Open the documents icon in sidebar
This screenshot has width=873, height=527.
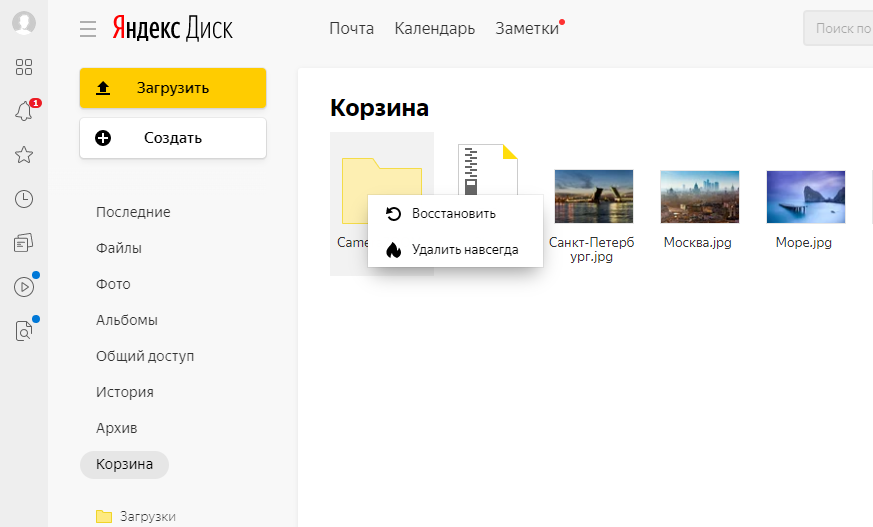click(24, 243)
